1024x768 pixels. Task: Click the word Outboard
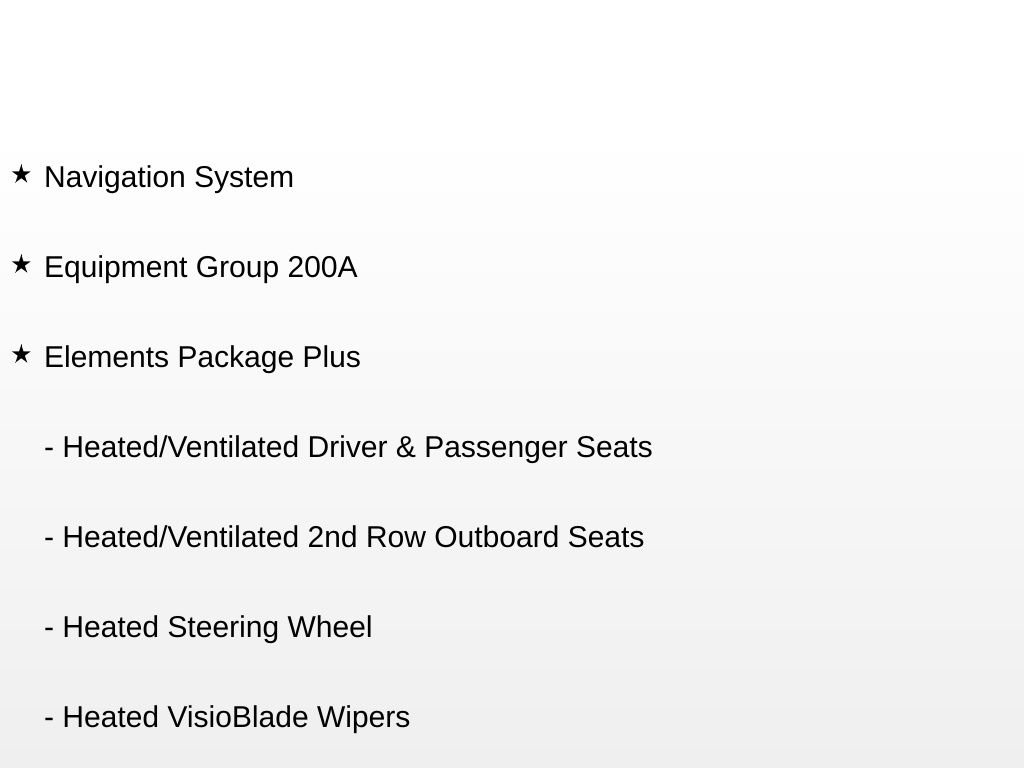496,537
